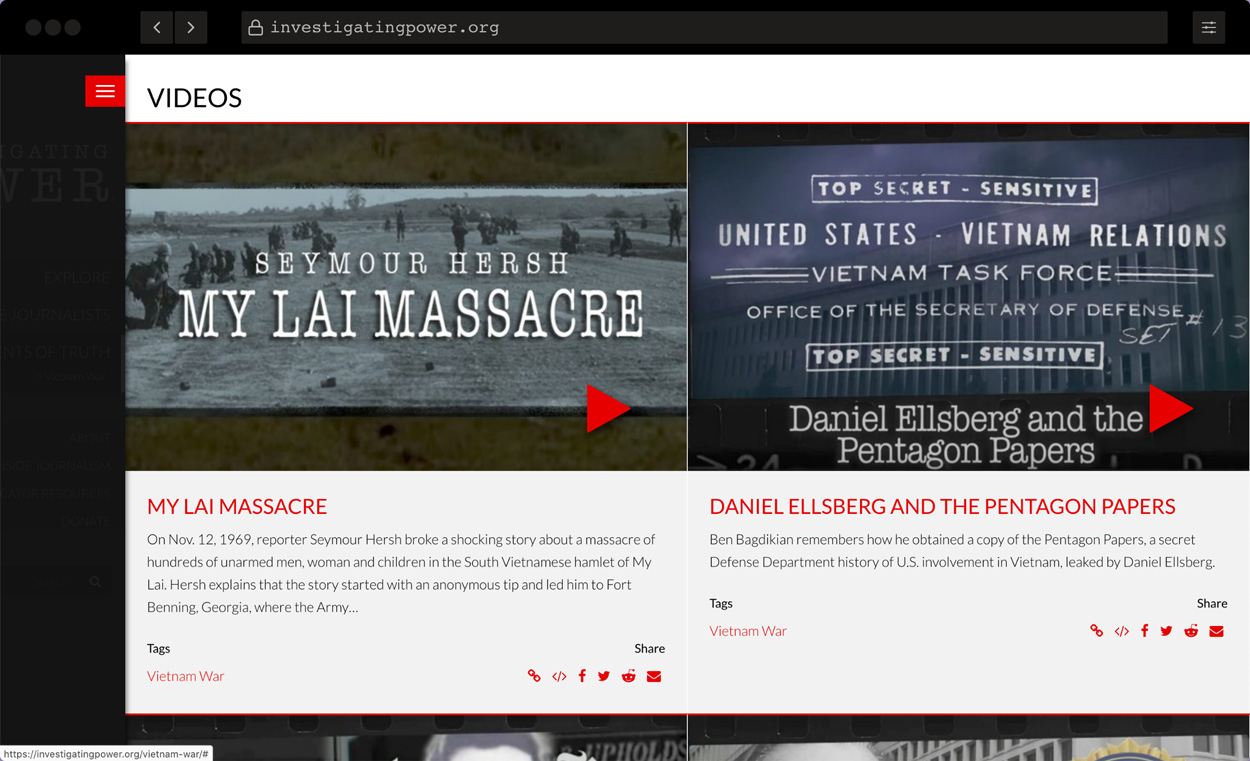1250x761 pixels.
Task: Email the My Lai Massacre video
Action: pos(654,677)
